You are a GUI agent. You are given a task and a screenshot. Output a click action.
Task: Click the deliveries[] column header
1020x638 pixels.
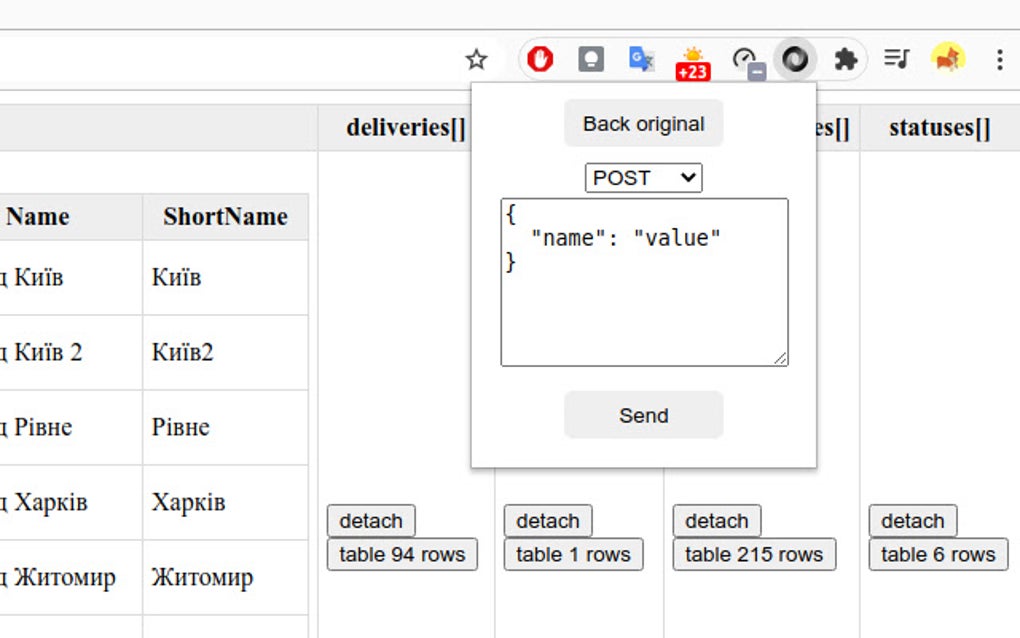(406, 127)
